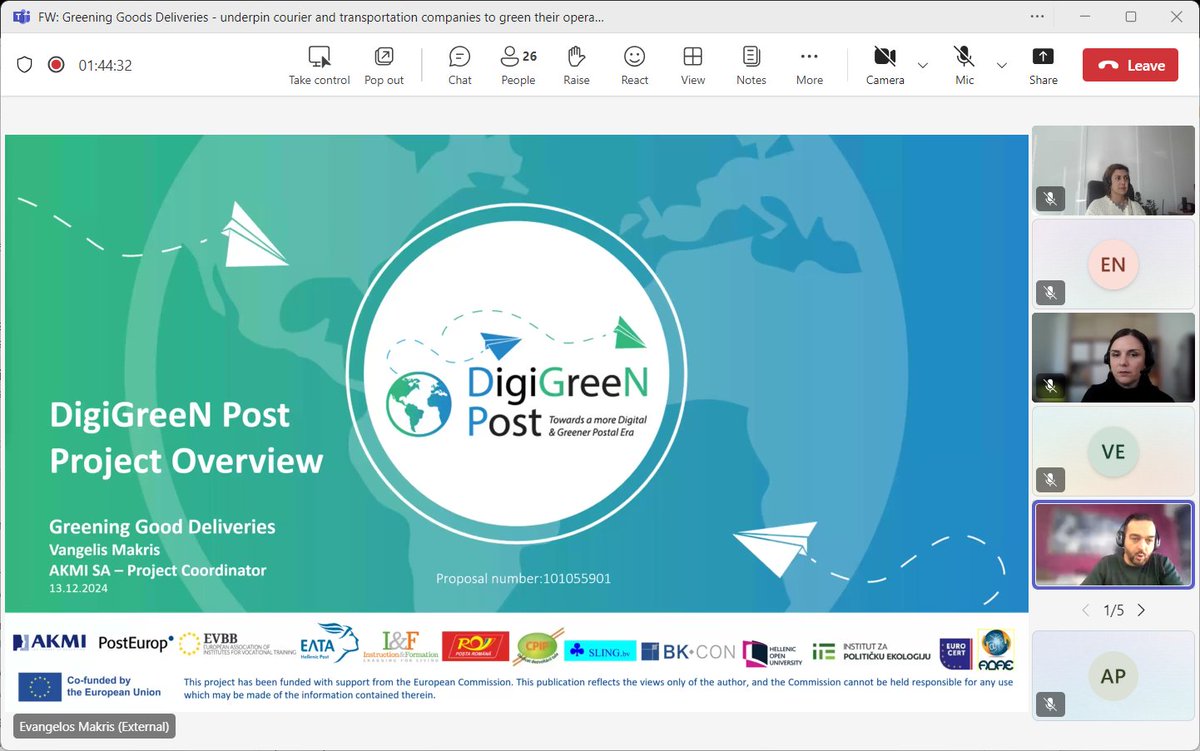Click the meeting window title text
1200x751 pixels.
(320, 17)
